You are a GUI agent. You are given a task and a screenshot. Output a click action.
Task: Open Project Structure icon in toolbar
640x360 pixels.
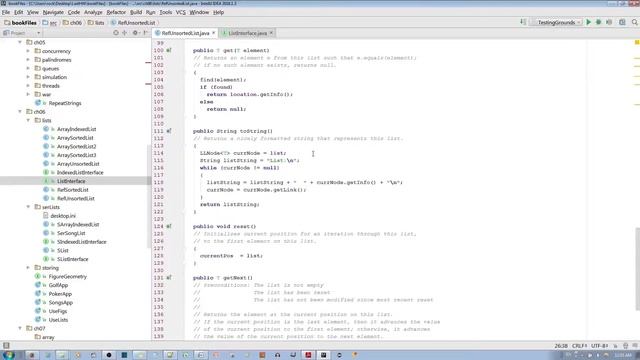click(x=622, y=22)
